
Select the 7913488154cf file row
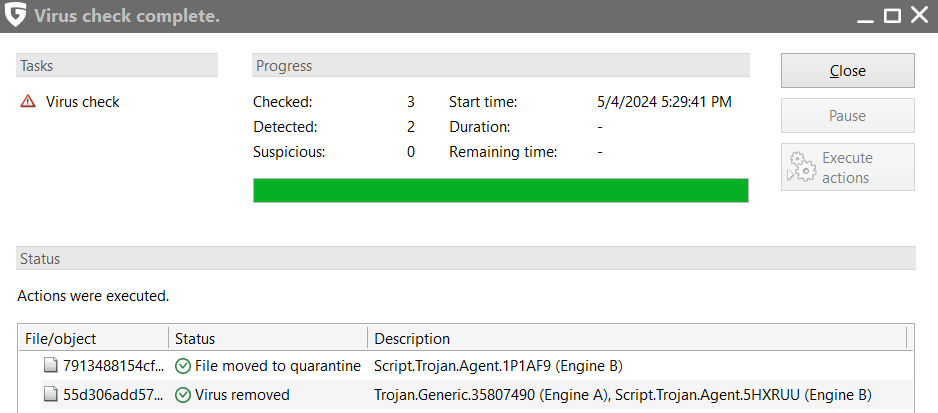465,366
